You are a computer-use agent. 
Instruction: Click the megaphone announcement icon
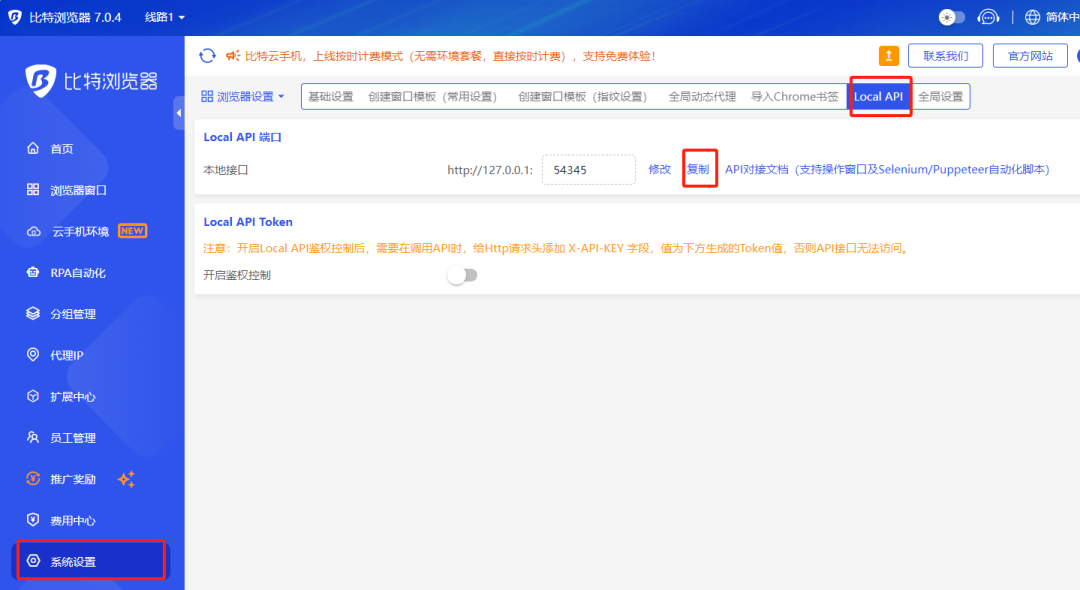pyautogui.click(x=233, y=56)
